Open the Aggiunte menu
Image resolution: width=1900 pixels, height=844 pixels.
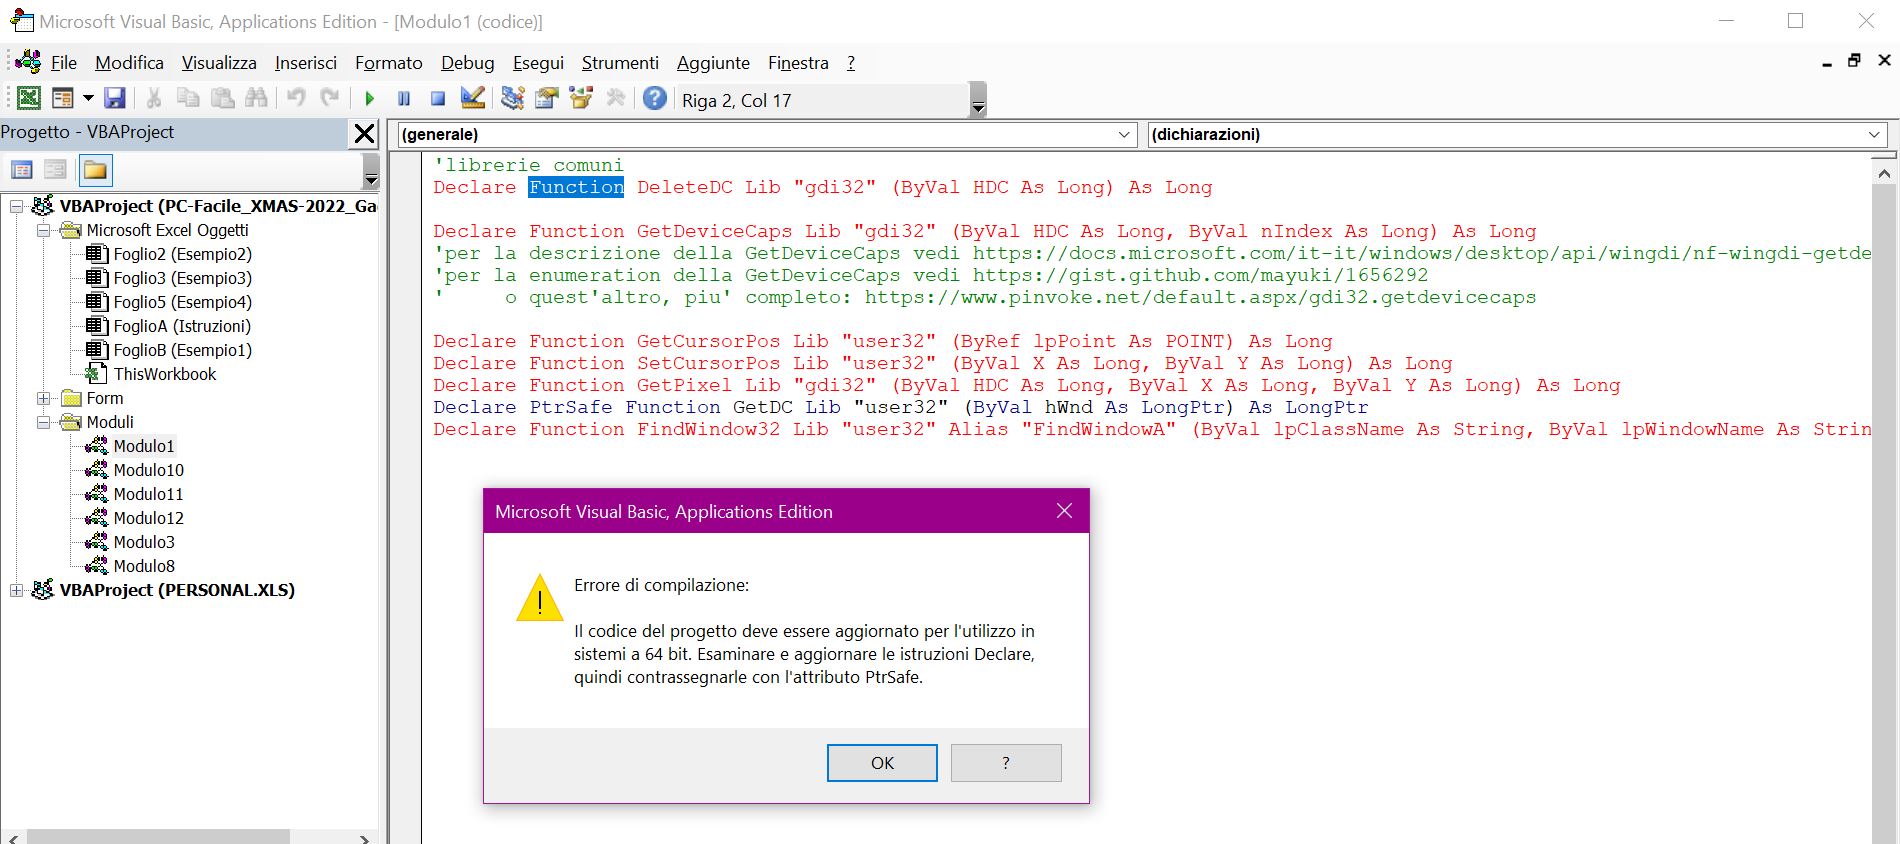click(x=713, y=63)
